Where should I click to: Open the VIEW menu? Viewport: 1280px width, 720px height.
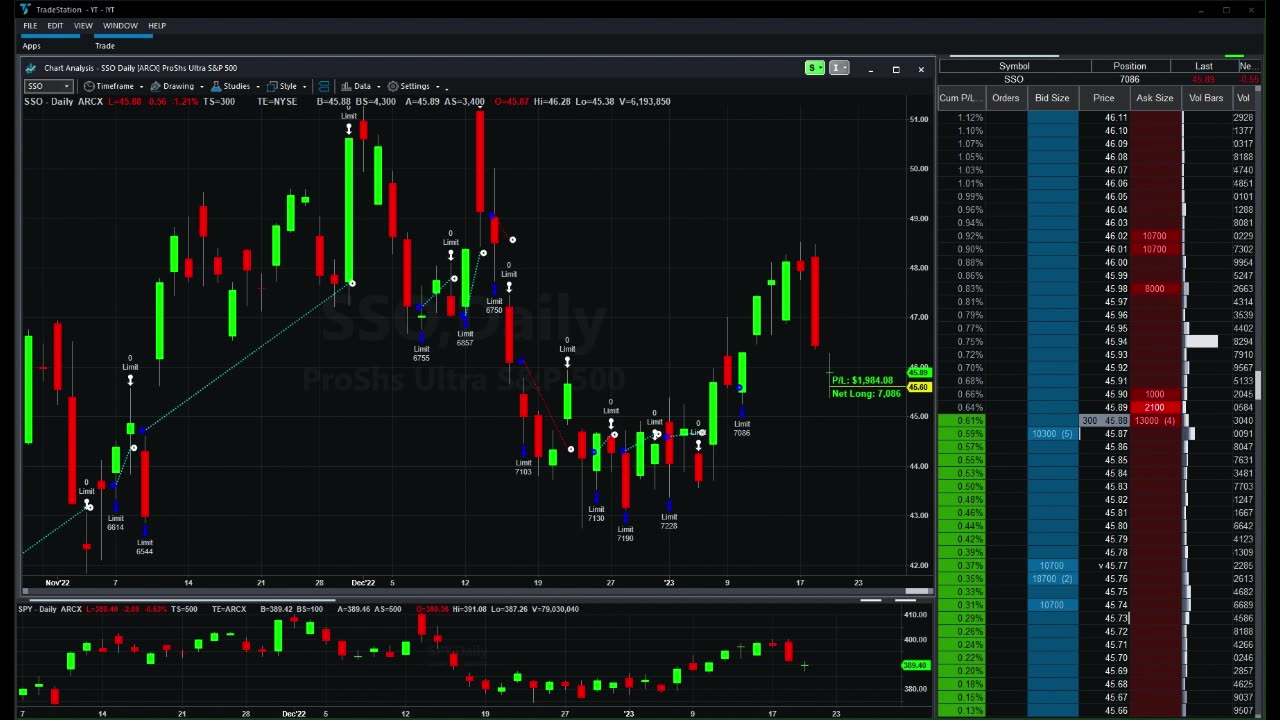click(83, 26)
